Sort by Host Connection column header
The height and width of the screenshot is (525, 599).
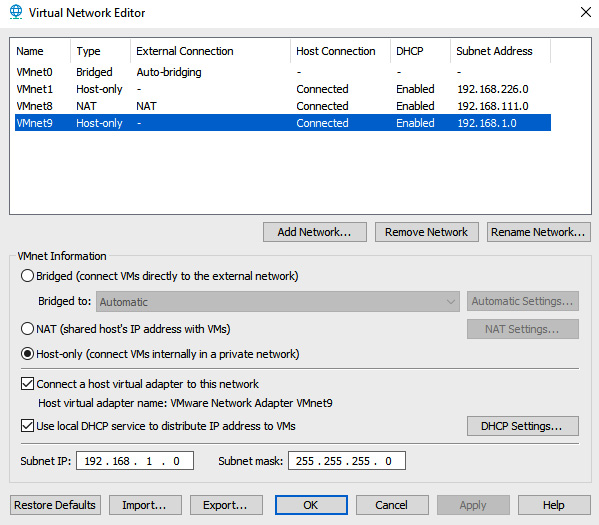[340, 51]
